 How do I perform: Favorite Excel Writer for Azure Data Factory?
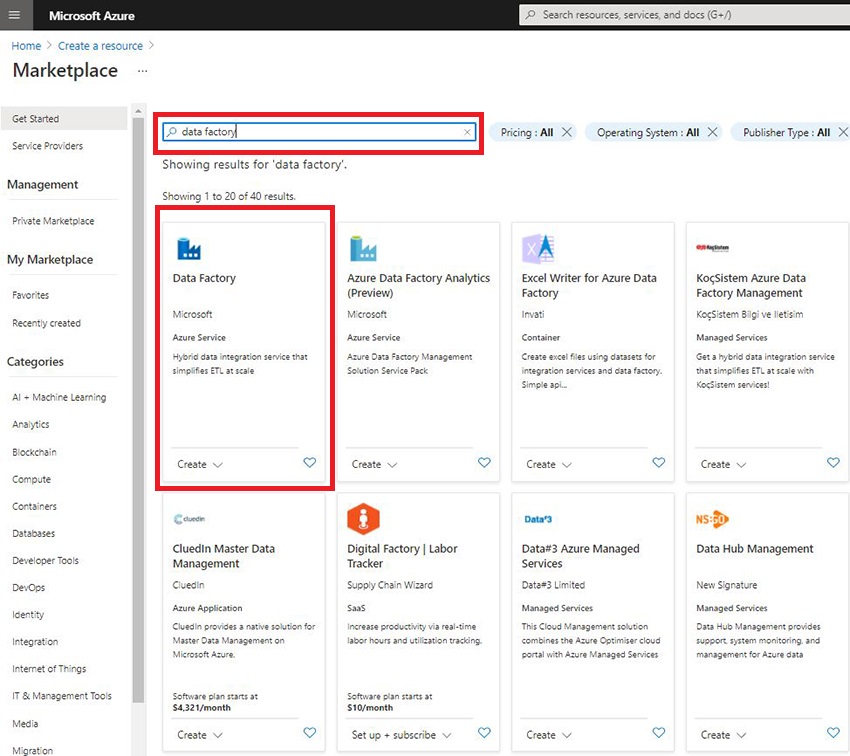point(658,463)
